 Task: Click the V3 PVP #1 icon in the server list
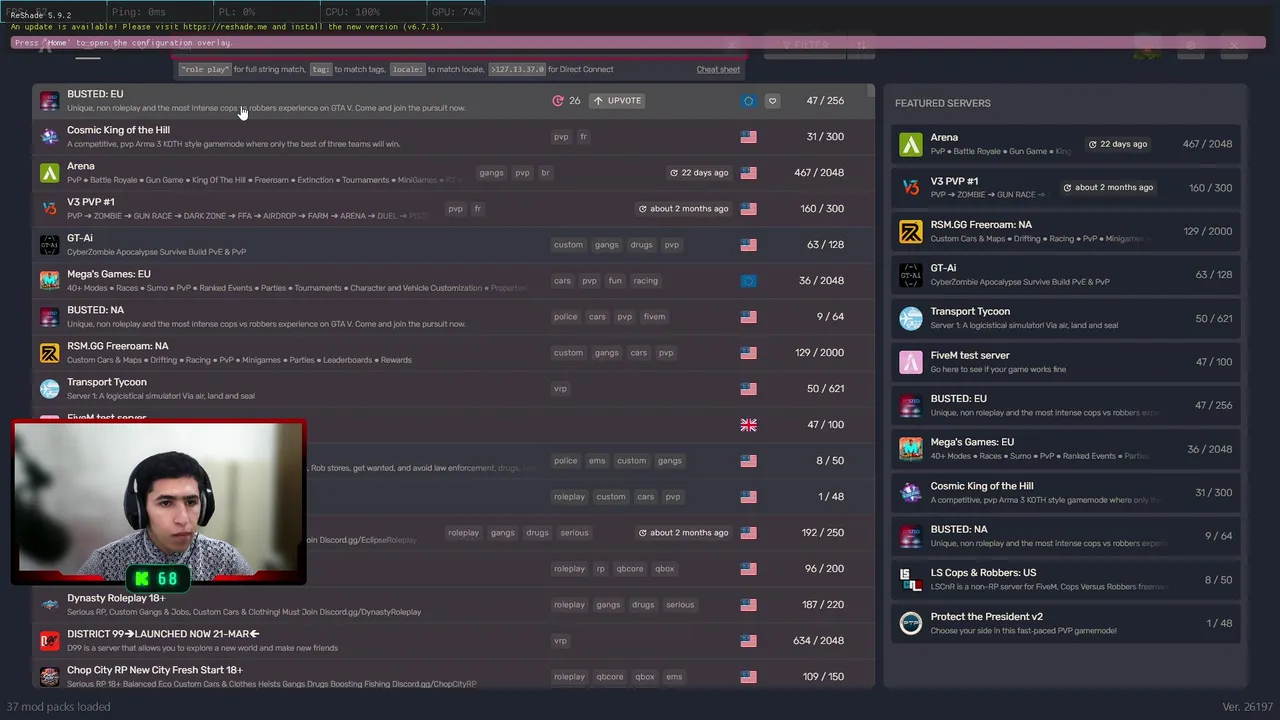(49, 209)
